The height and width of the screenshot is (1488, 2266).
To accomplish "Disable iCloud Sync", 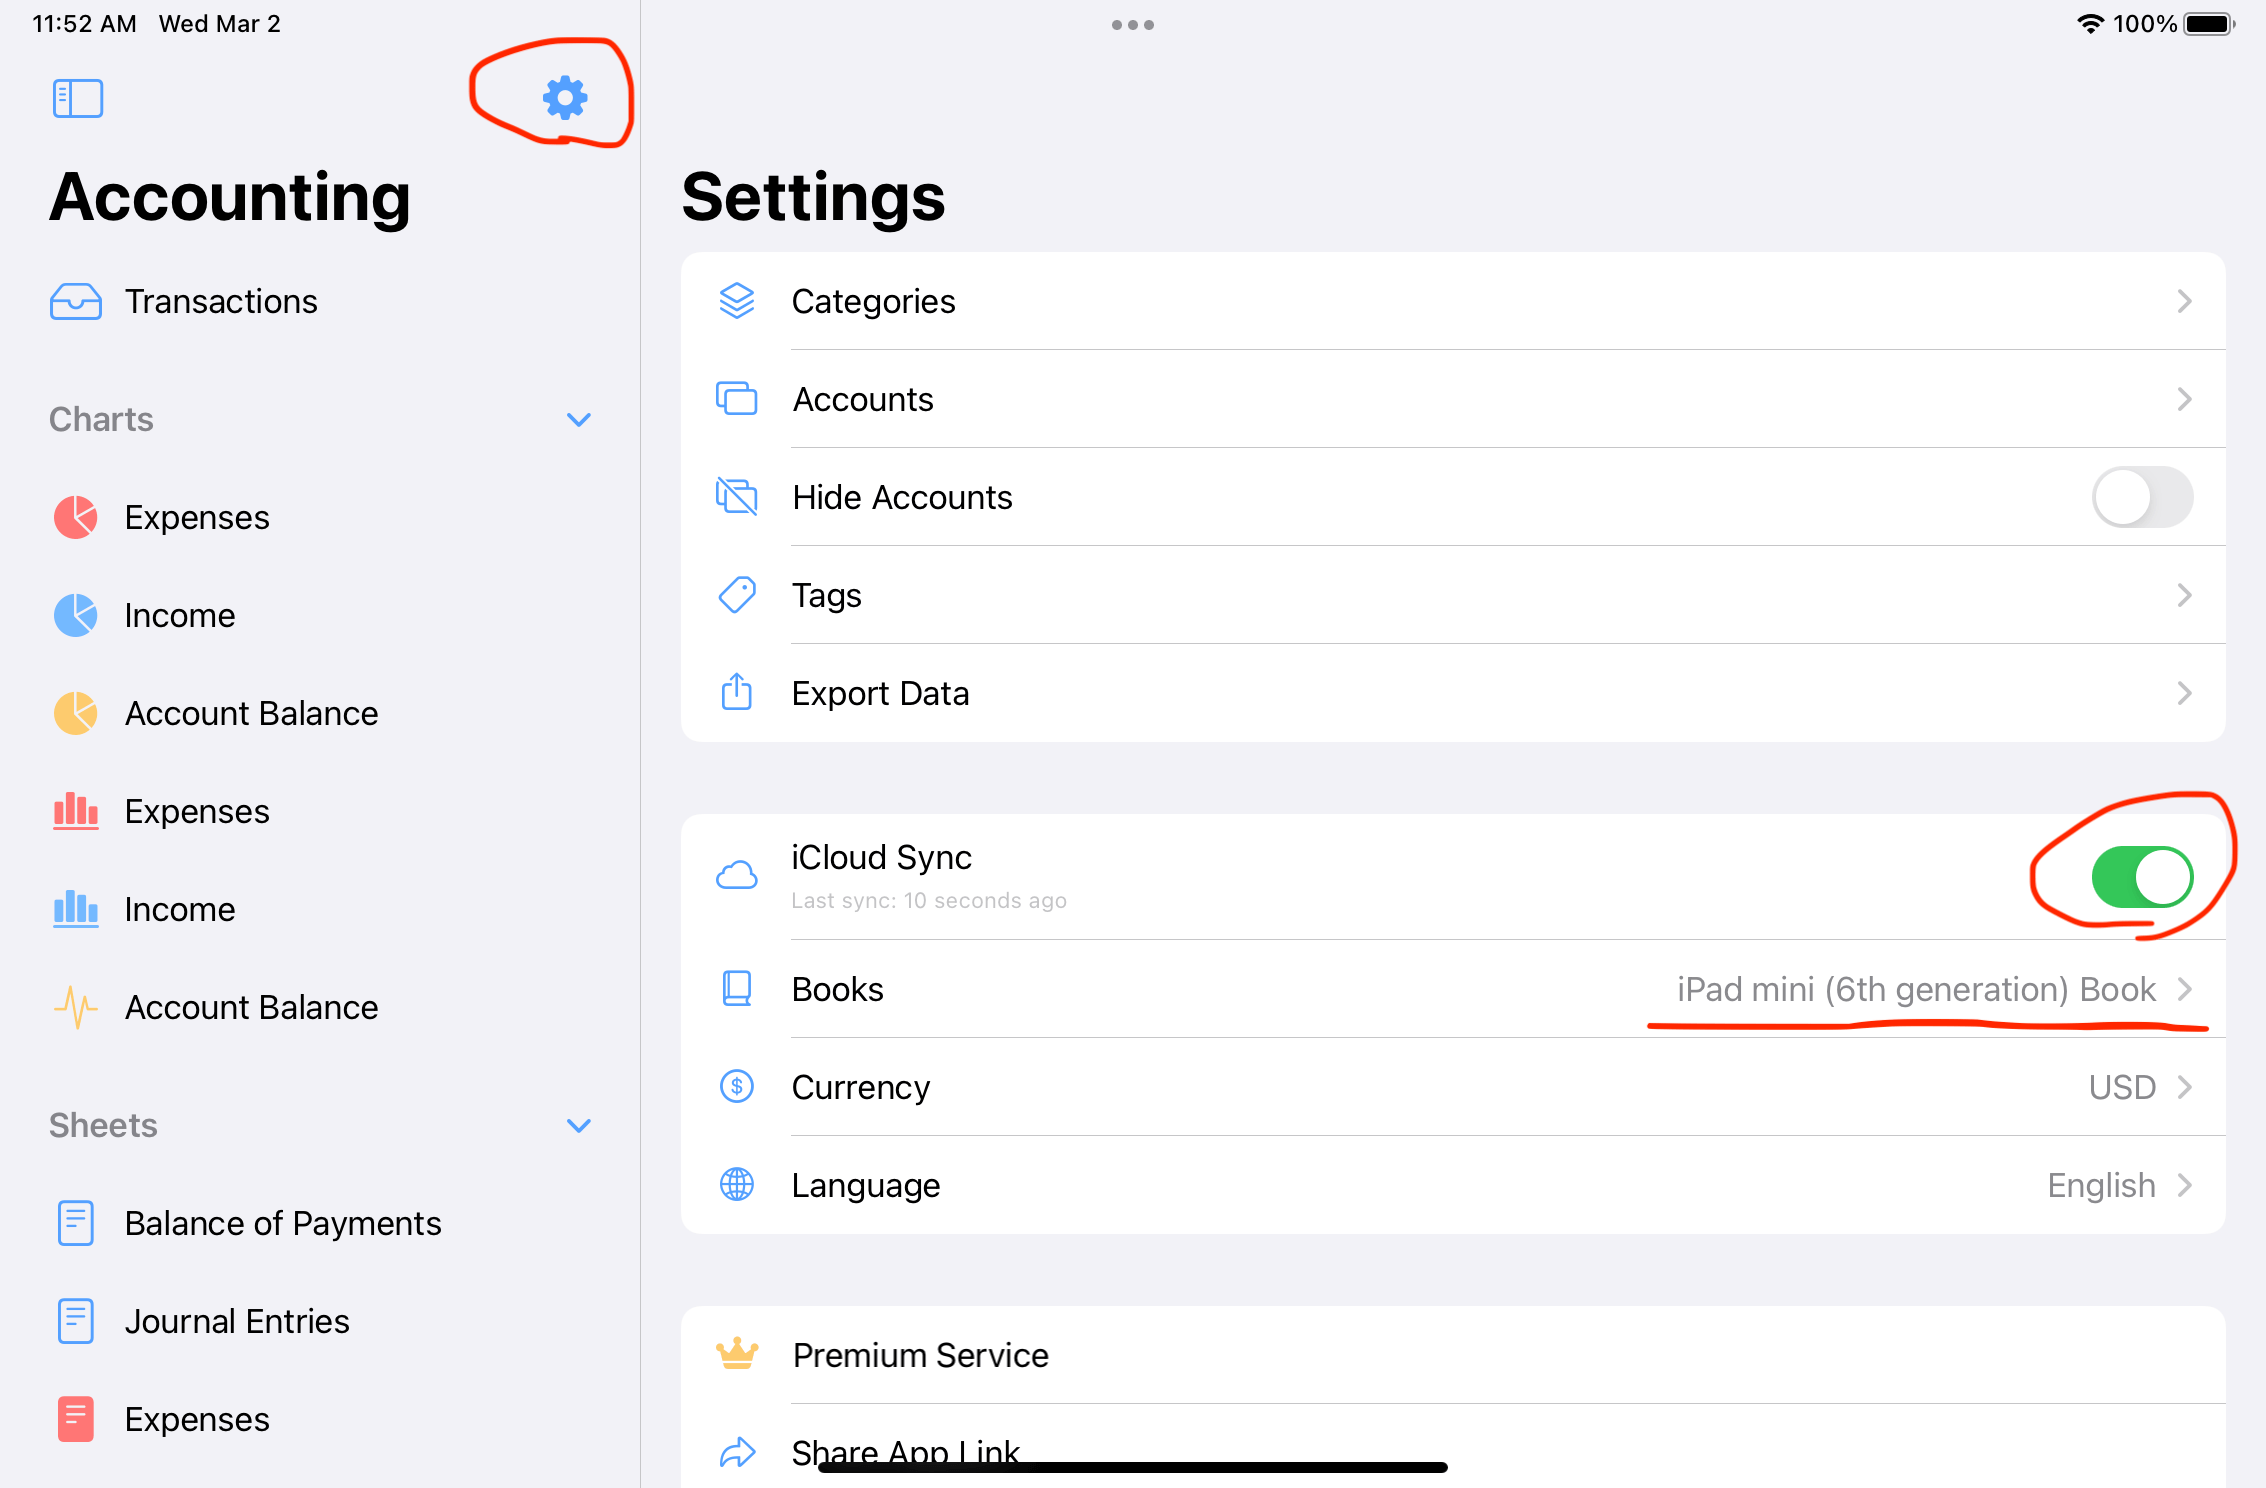I will pyautogui.click(x=2140, y=875).
